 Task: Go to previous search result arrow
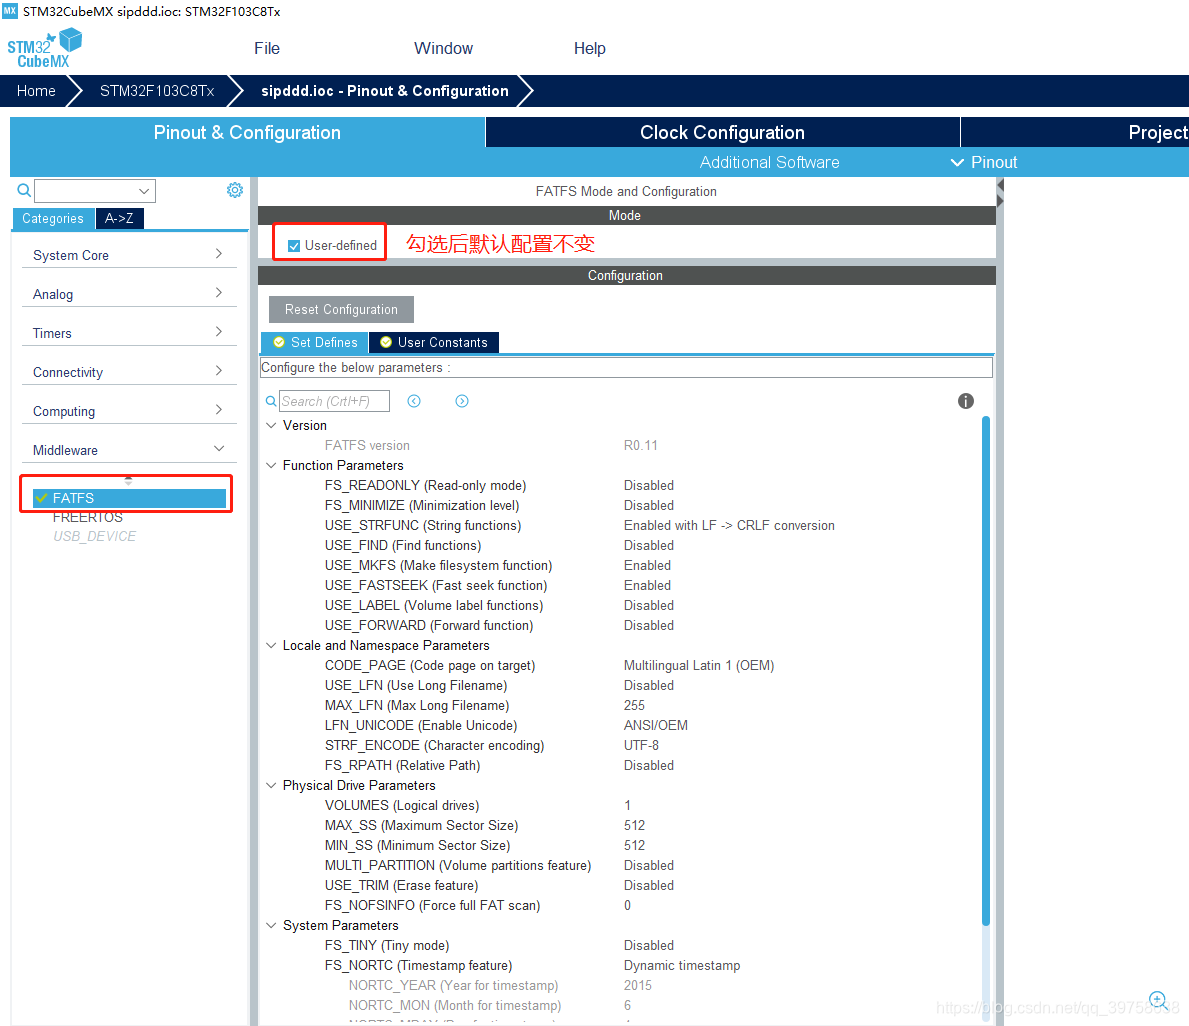(414, 401)
